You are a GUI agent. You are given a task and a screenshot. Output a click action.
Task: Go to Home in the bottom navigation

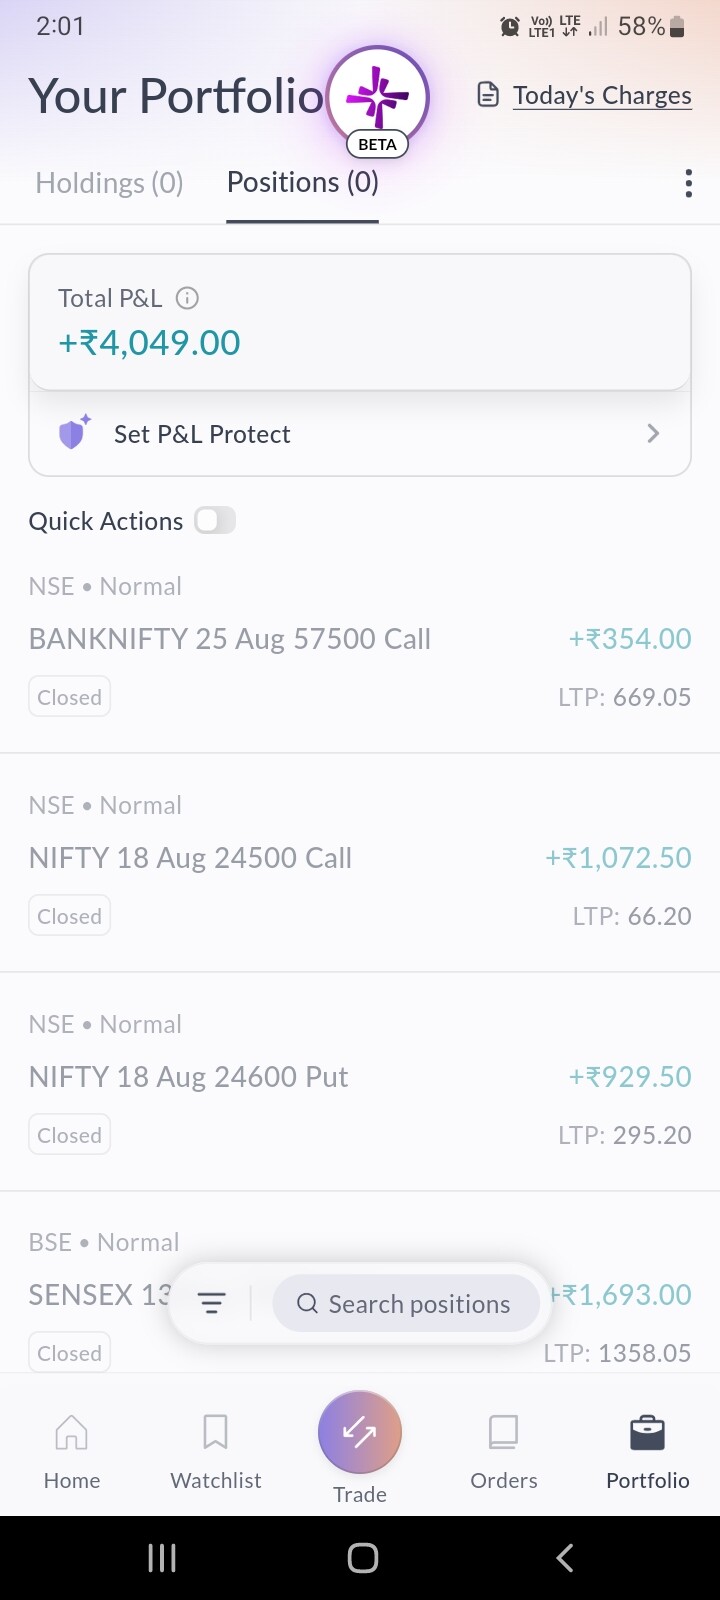[x=72, y=1452]
